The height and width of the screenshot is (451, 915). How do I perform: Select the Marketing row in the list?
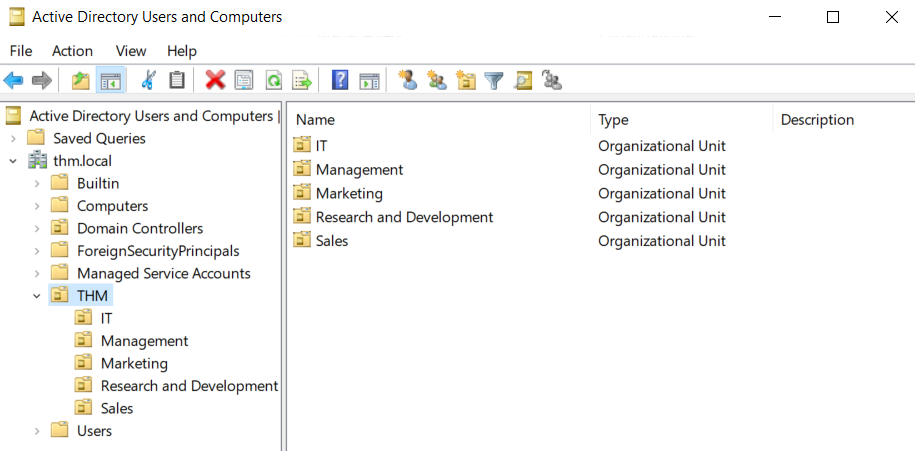(x=349, y=194)
